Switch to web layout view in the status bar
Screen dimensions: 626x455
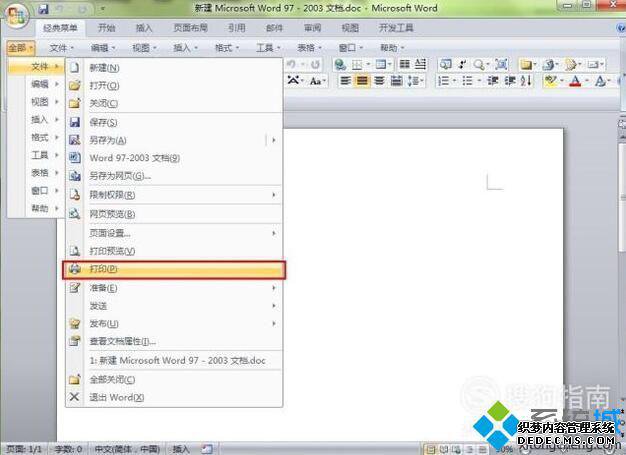pos(456,449)
